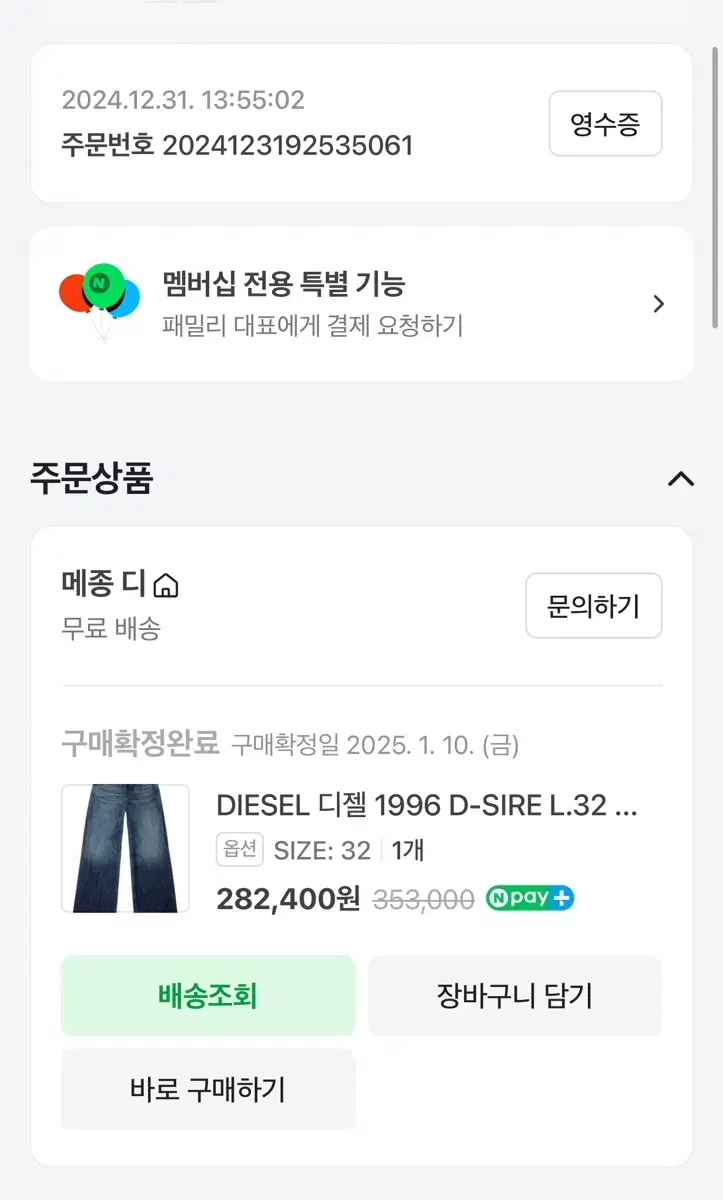Tap the 구매확정완료 status label
Image resolution: width=723 pixels, height=1200 pixels.
point(140,743)
